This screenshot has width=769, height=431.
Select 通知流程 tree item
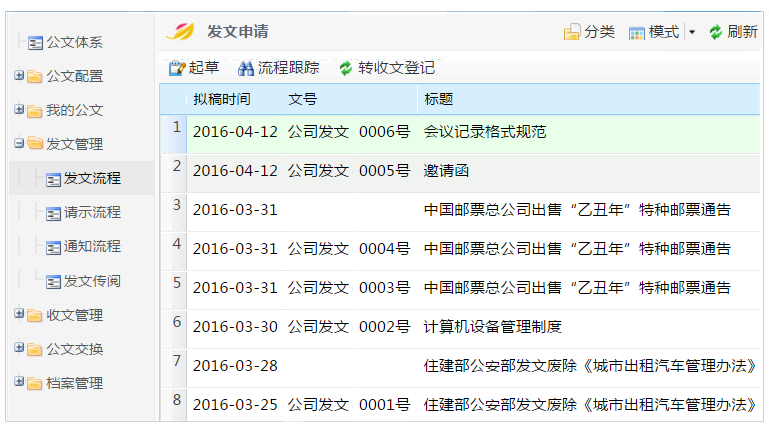92,246
